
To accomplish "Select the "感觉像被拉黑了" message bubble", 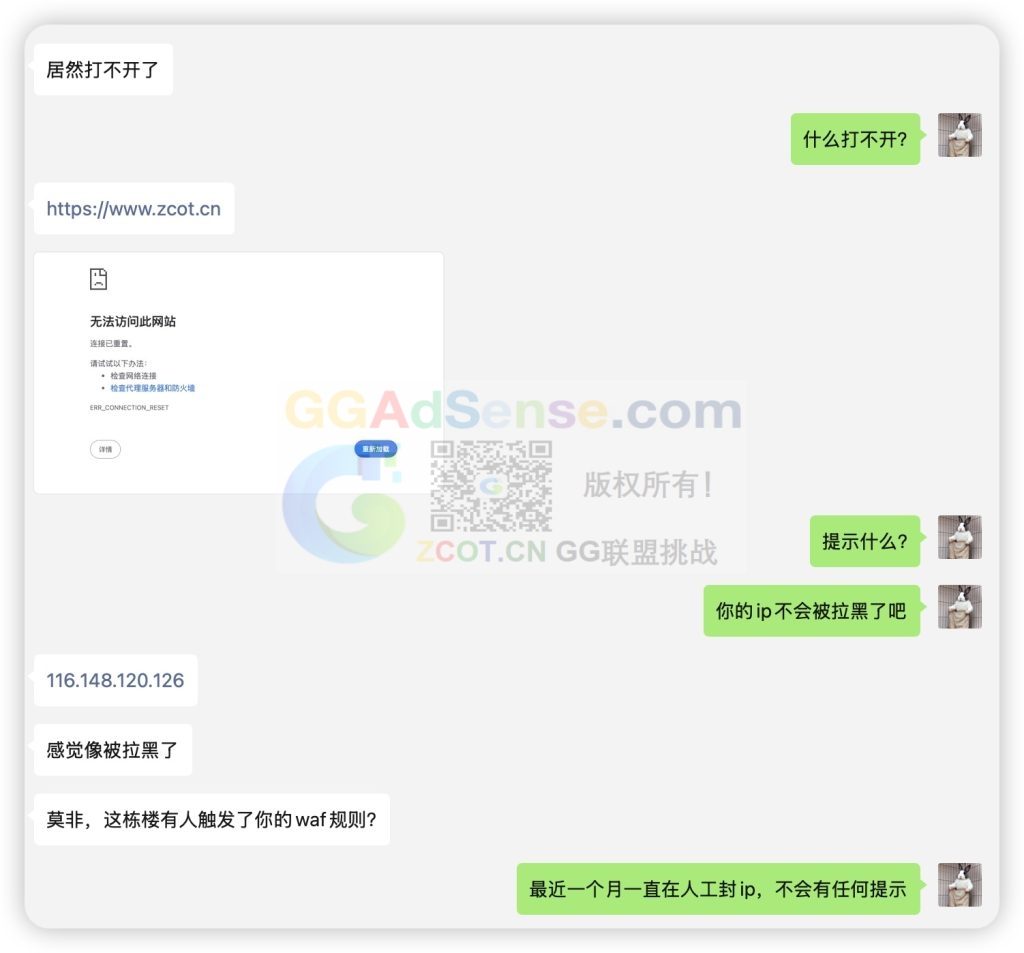I will pyautogui.click(x=112, y=750).
